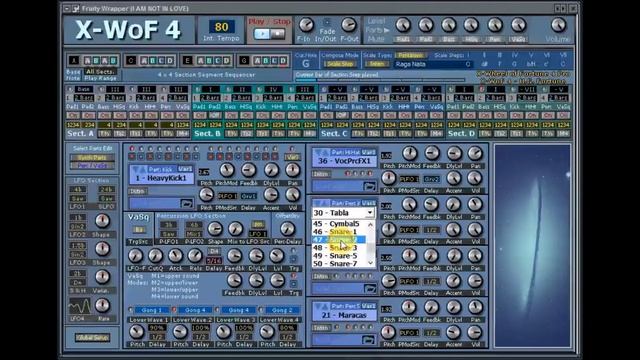The height and width of the screenshot is (360, 640).
Task: Mute the Pad1 part
Action: 403,40
